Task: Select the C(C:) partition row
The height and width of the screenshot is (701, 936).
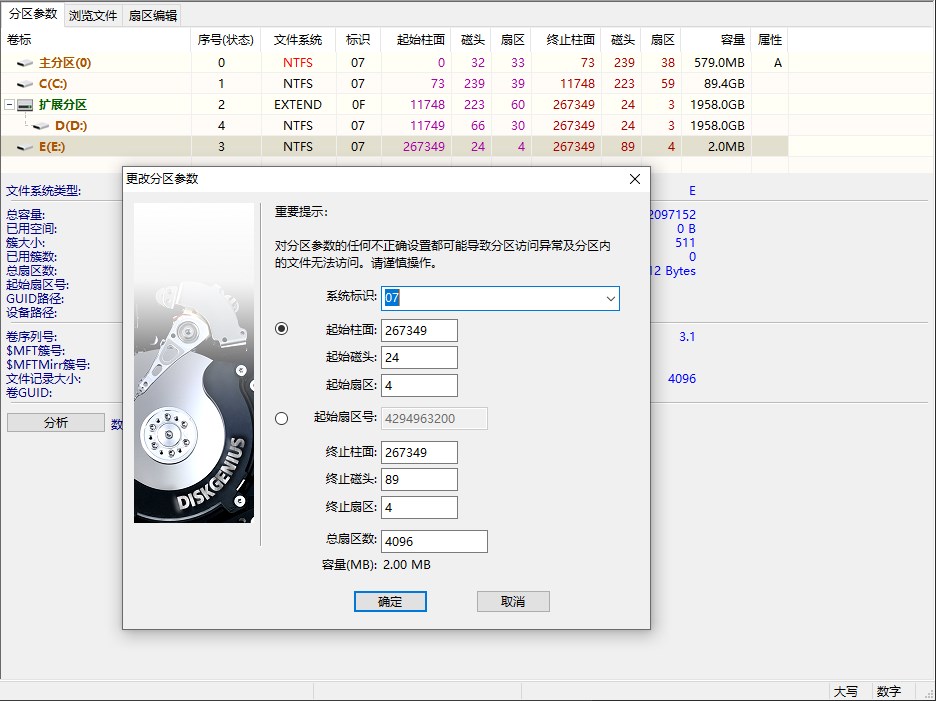Action: tap(394, 84)
